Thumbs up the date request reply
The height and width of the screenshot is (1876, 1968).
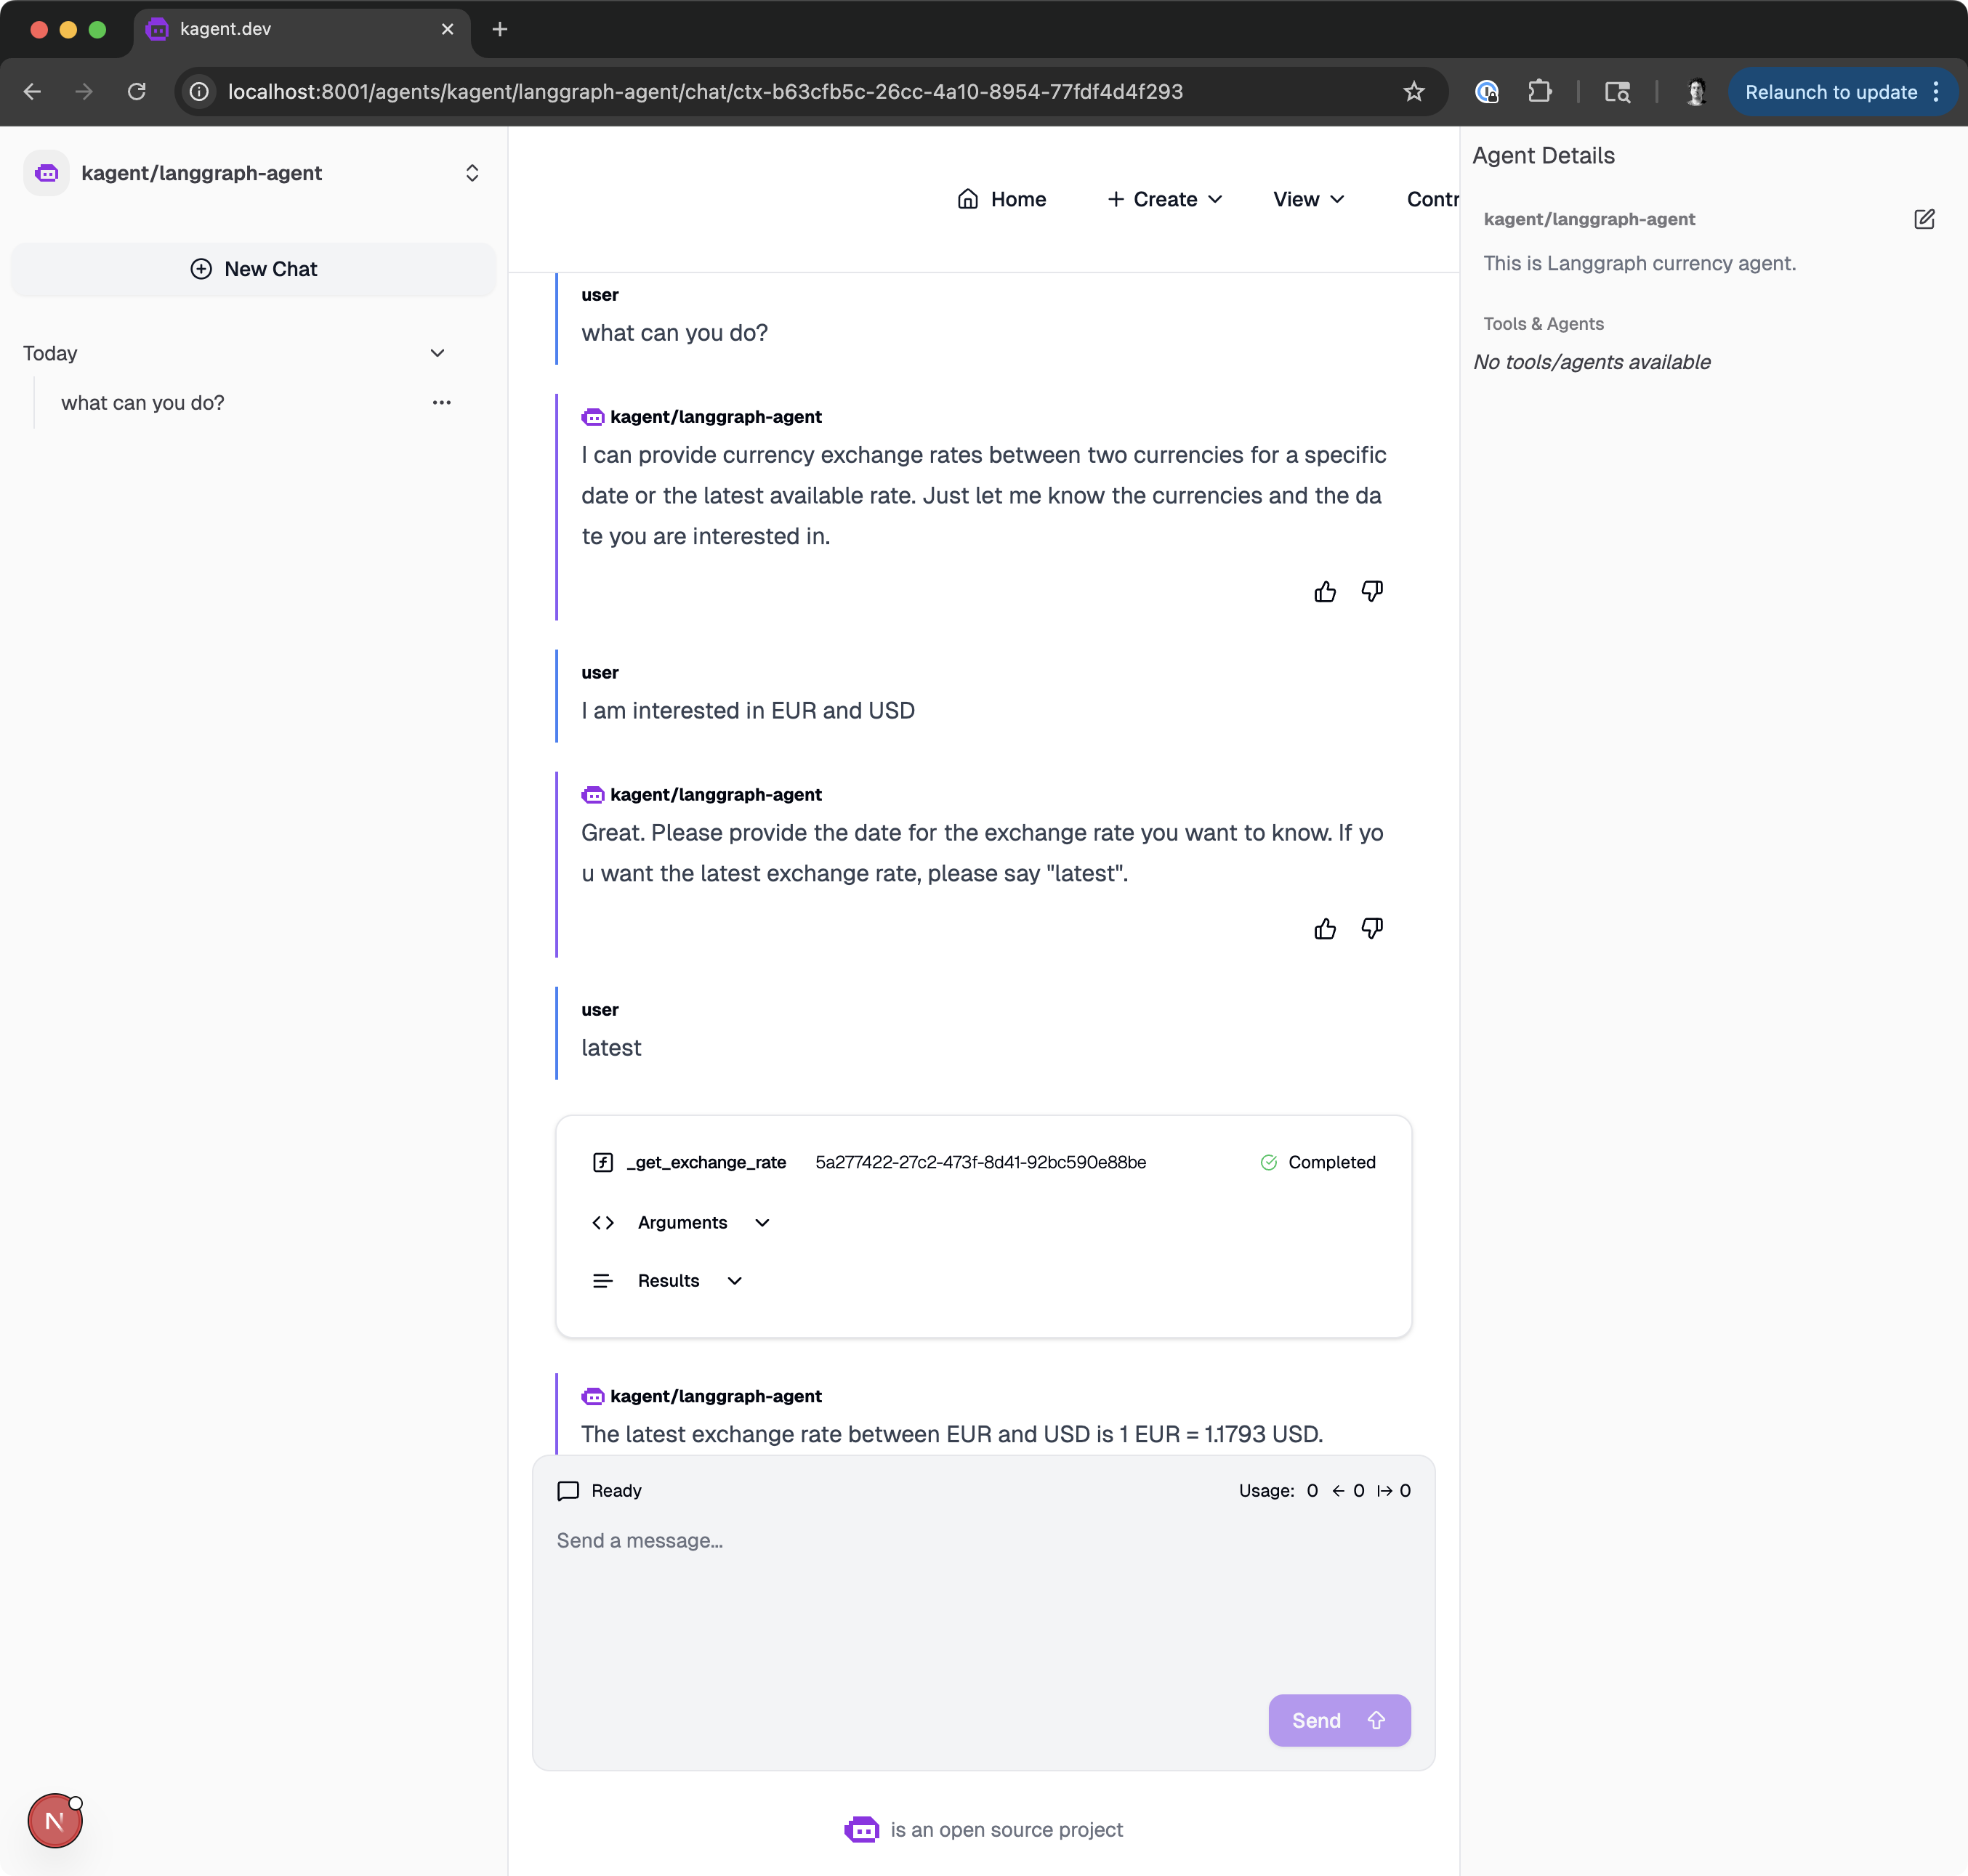click(x=1325, y=929)
